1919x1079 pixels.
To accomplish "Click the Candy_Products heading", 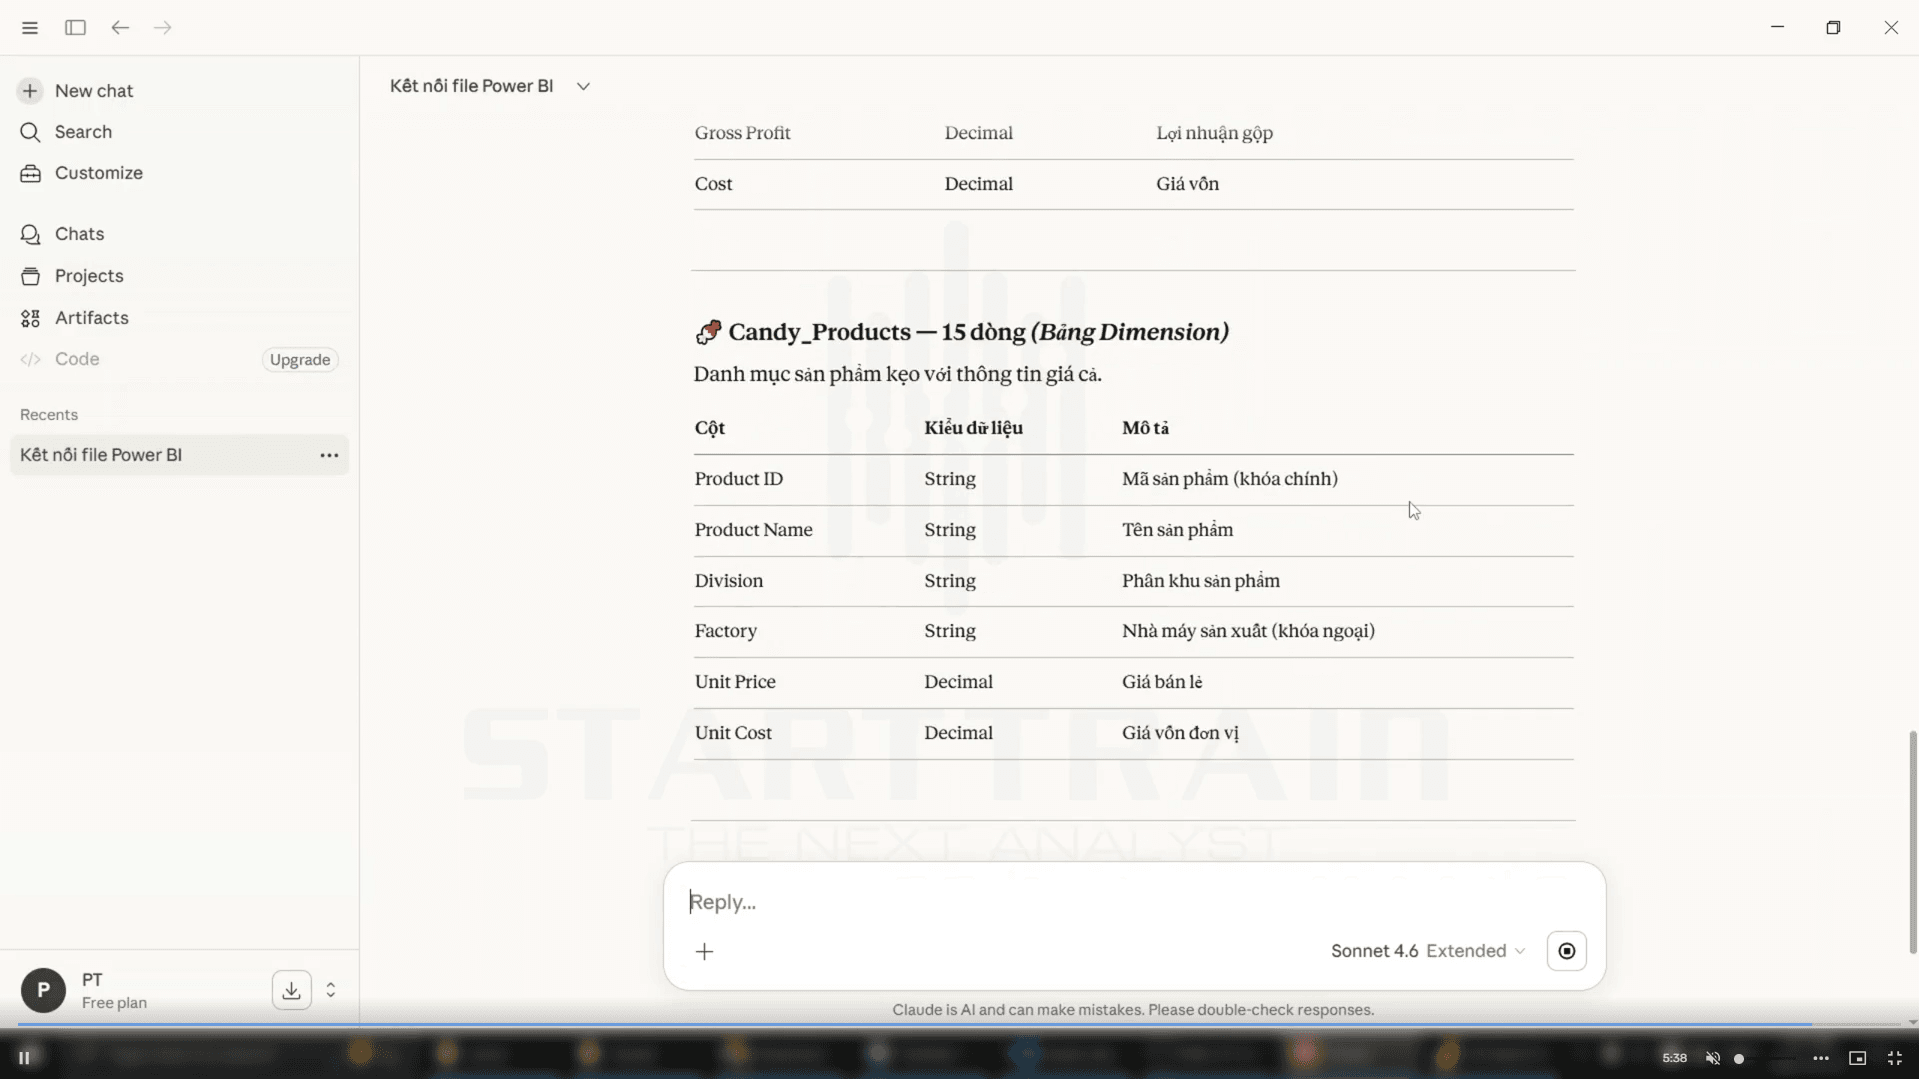I will click(962, 332).
